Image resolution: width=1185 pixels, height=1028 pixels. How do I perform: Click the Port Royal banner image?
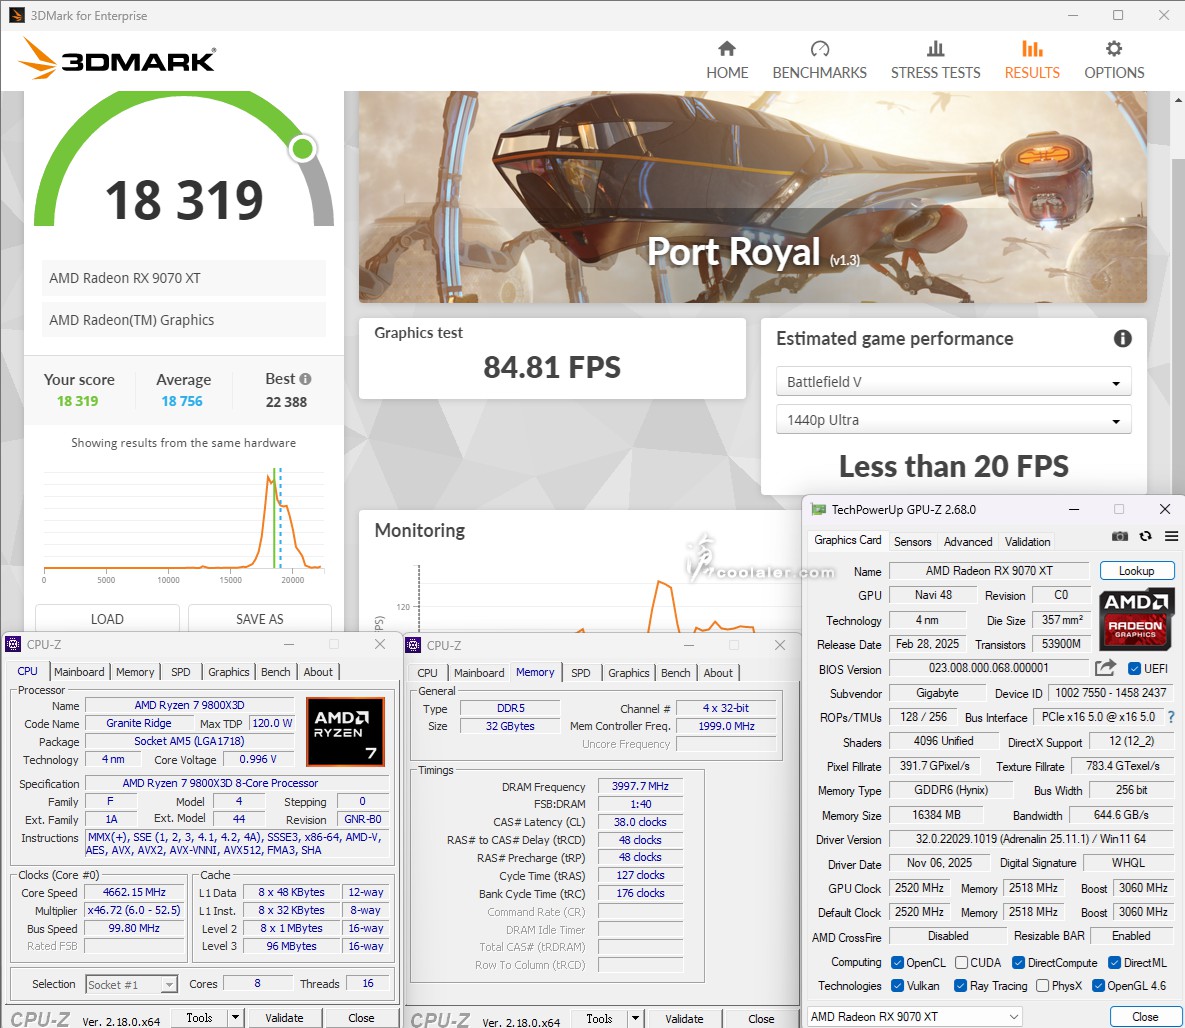[753, 197]
